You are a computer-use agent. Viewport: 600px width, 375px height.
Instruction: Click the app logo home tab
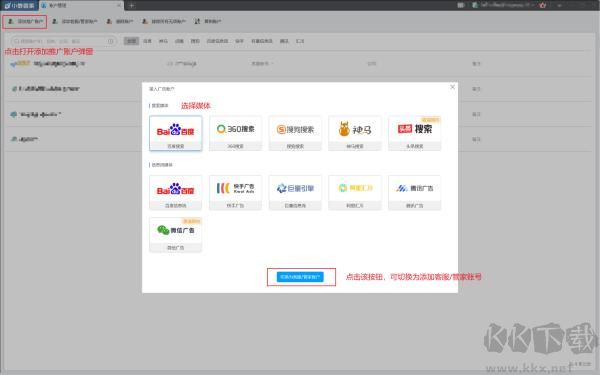coord(19,5)
